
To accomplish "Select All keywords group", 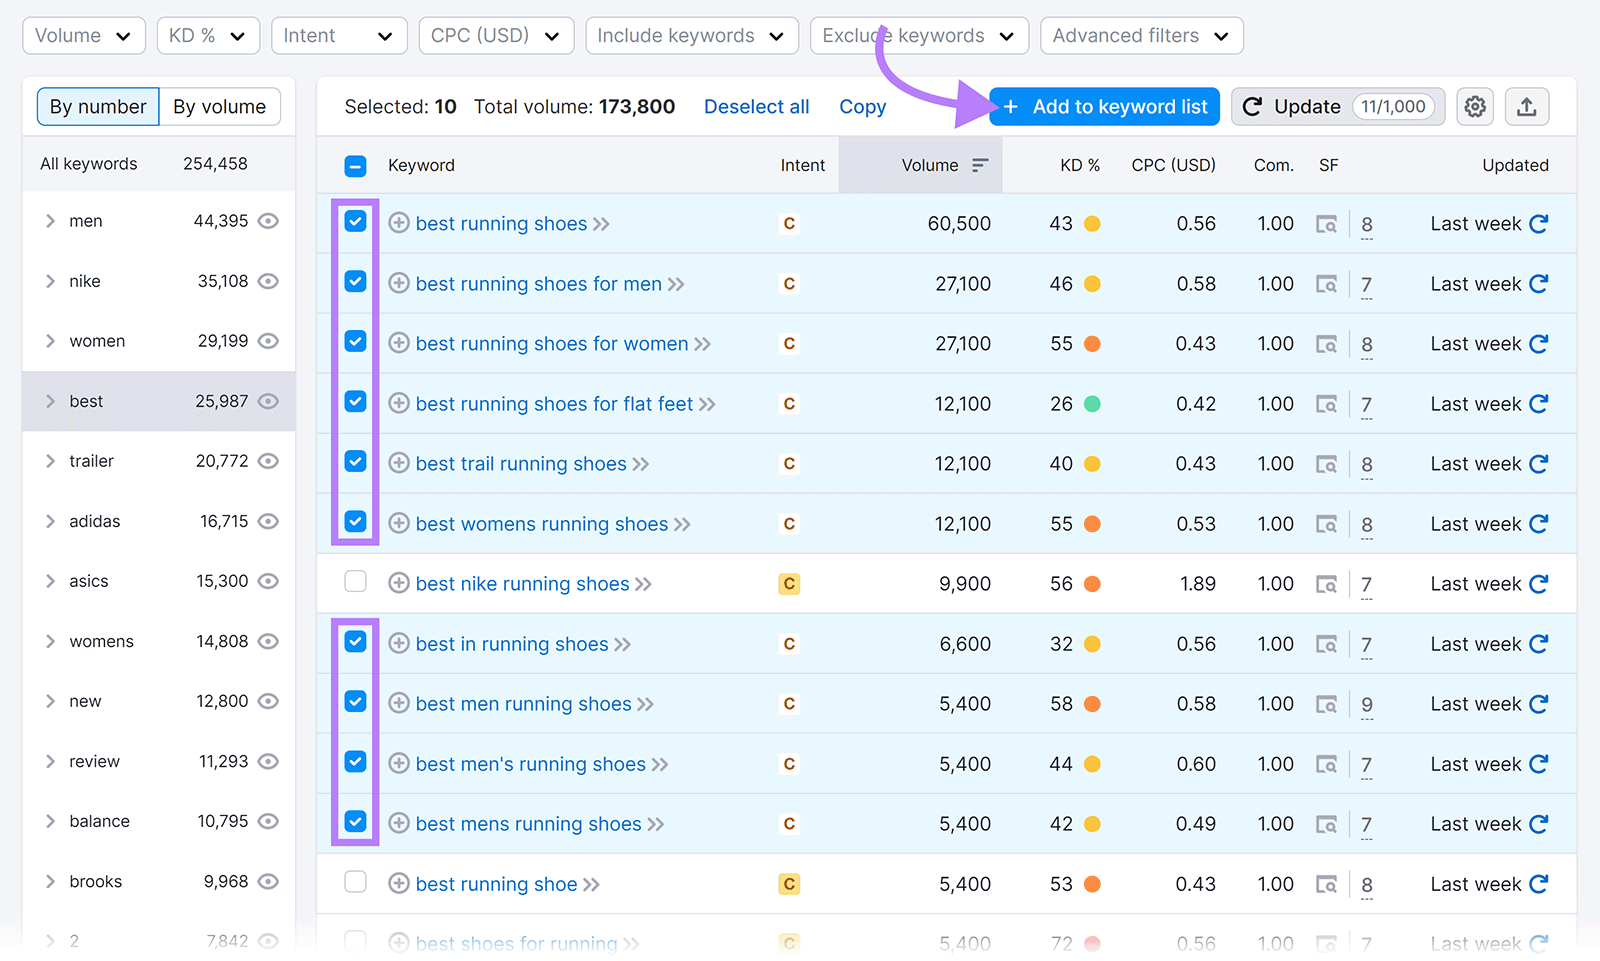I will pyautogui.click(x=159, y=164).
